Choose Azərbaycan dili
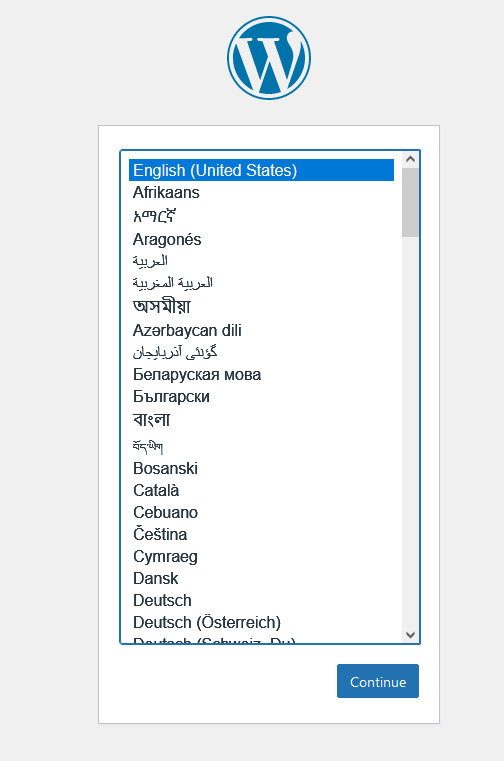The height and width of the screenshot is (761, 504). click(261, 331)
